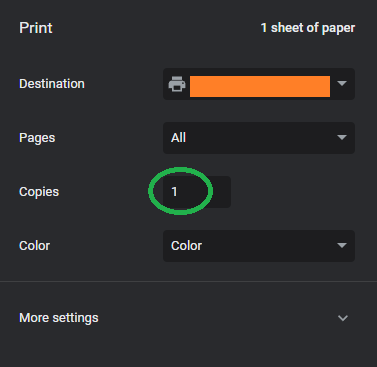
Task: Click the More settings label text
Action: (59, 318)
